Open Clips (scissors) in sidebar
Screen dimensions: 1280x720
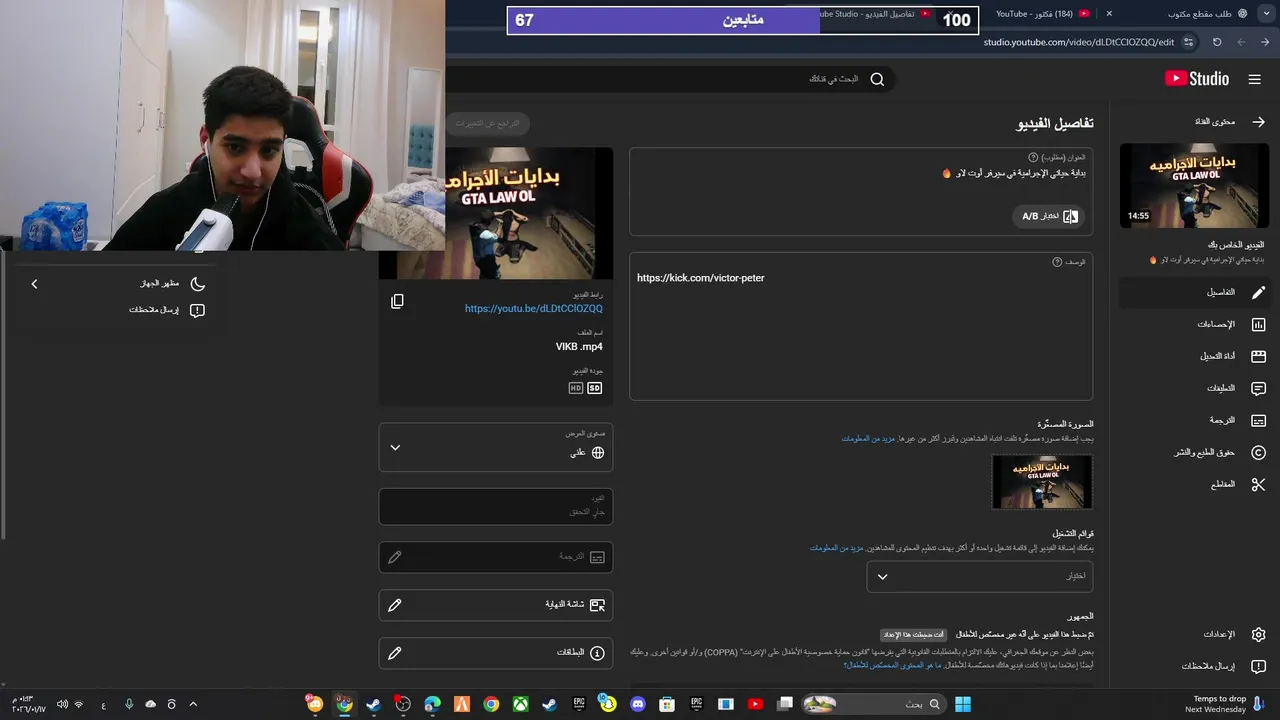tap(1193, 484)
